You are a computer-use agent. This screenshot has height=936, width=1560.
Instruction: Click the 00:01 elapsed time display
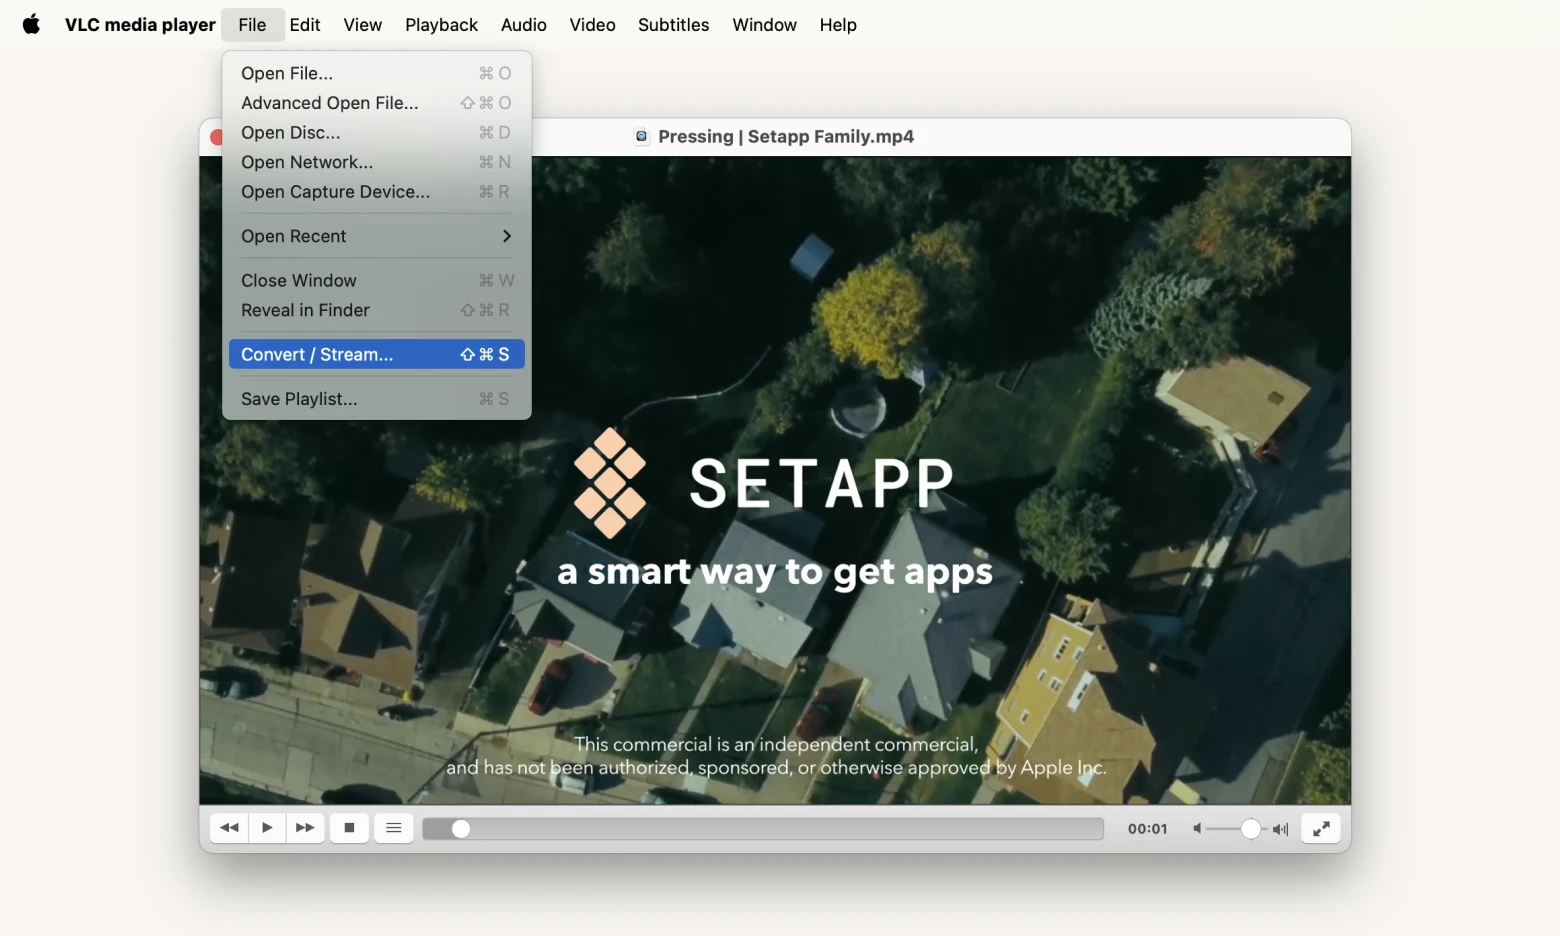click(x=1147, y=829)
